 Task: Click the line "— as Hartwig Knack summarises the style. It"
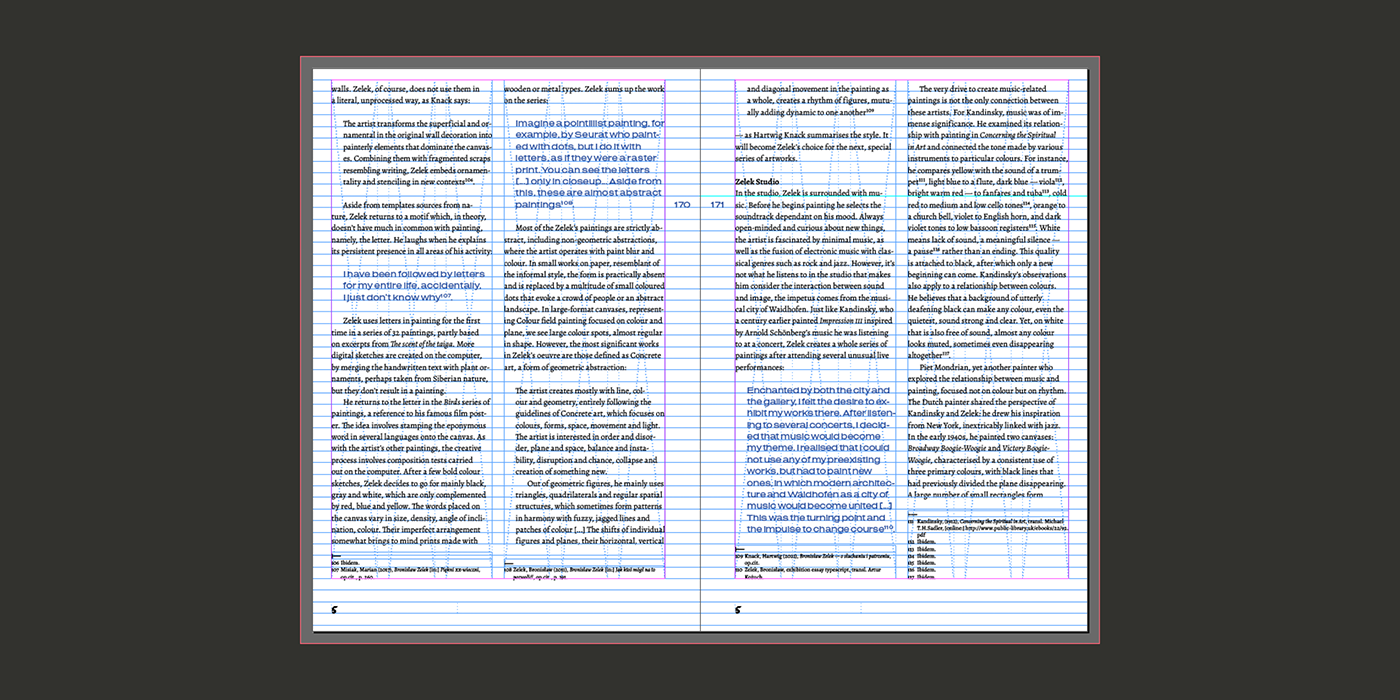pos(813,135)
